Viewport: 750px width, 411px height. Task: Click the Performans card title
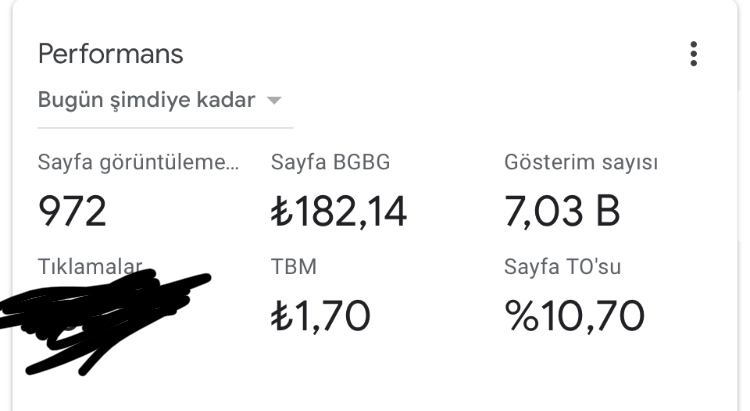point(110,54)
